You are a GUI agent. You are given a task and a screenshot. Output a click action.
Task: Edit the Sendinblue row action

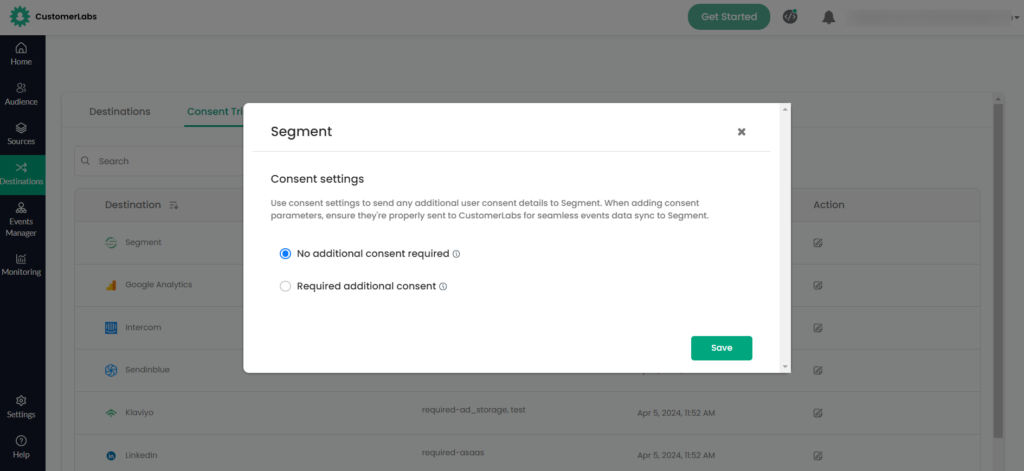pos(818,370)
